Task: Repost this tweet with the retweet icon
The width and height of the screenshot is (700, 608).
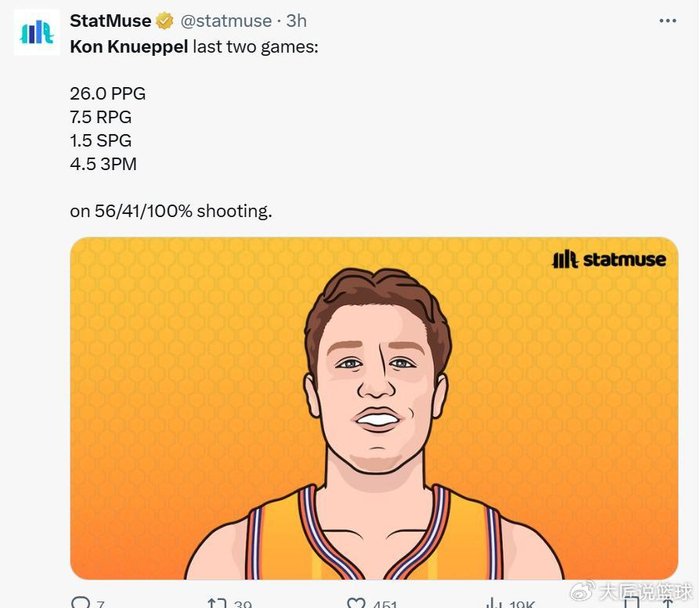Action: 216,602
